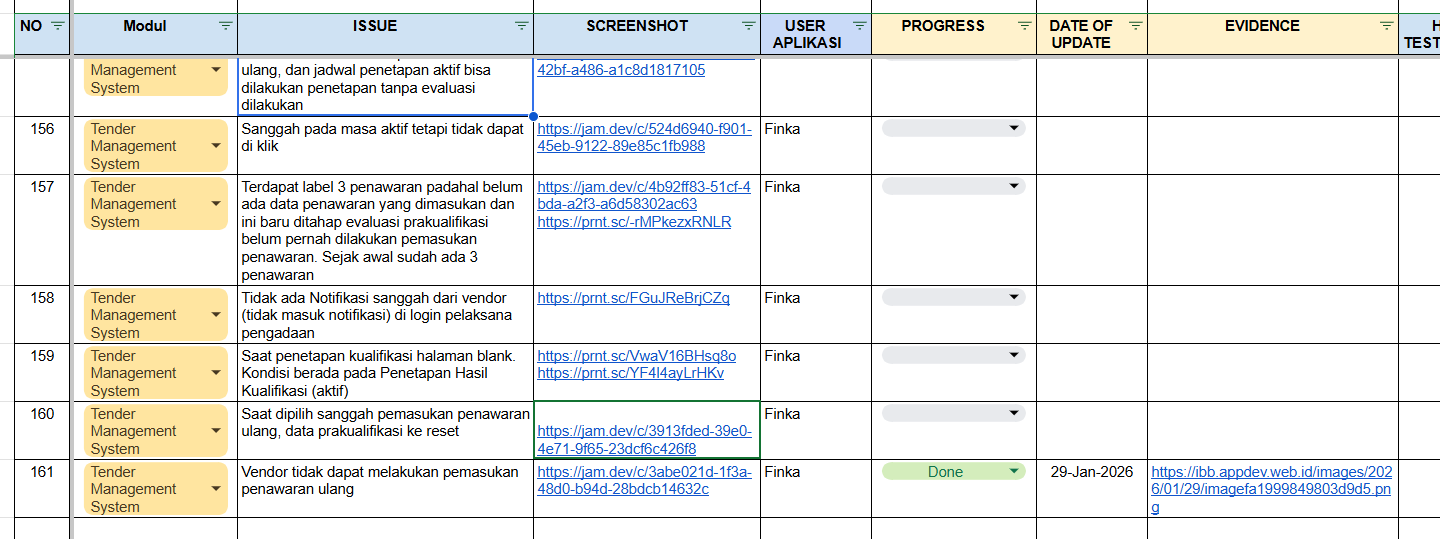
Task: Open the Modul column filter icon
Action: point(226,26)
